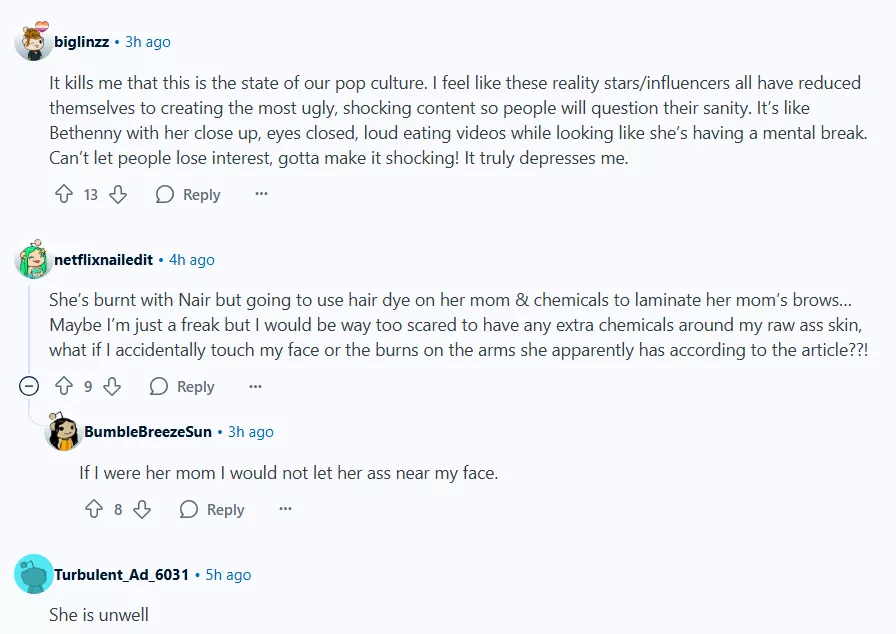Open more options on BumbleBreezeSun's reply

pos(285,510)
